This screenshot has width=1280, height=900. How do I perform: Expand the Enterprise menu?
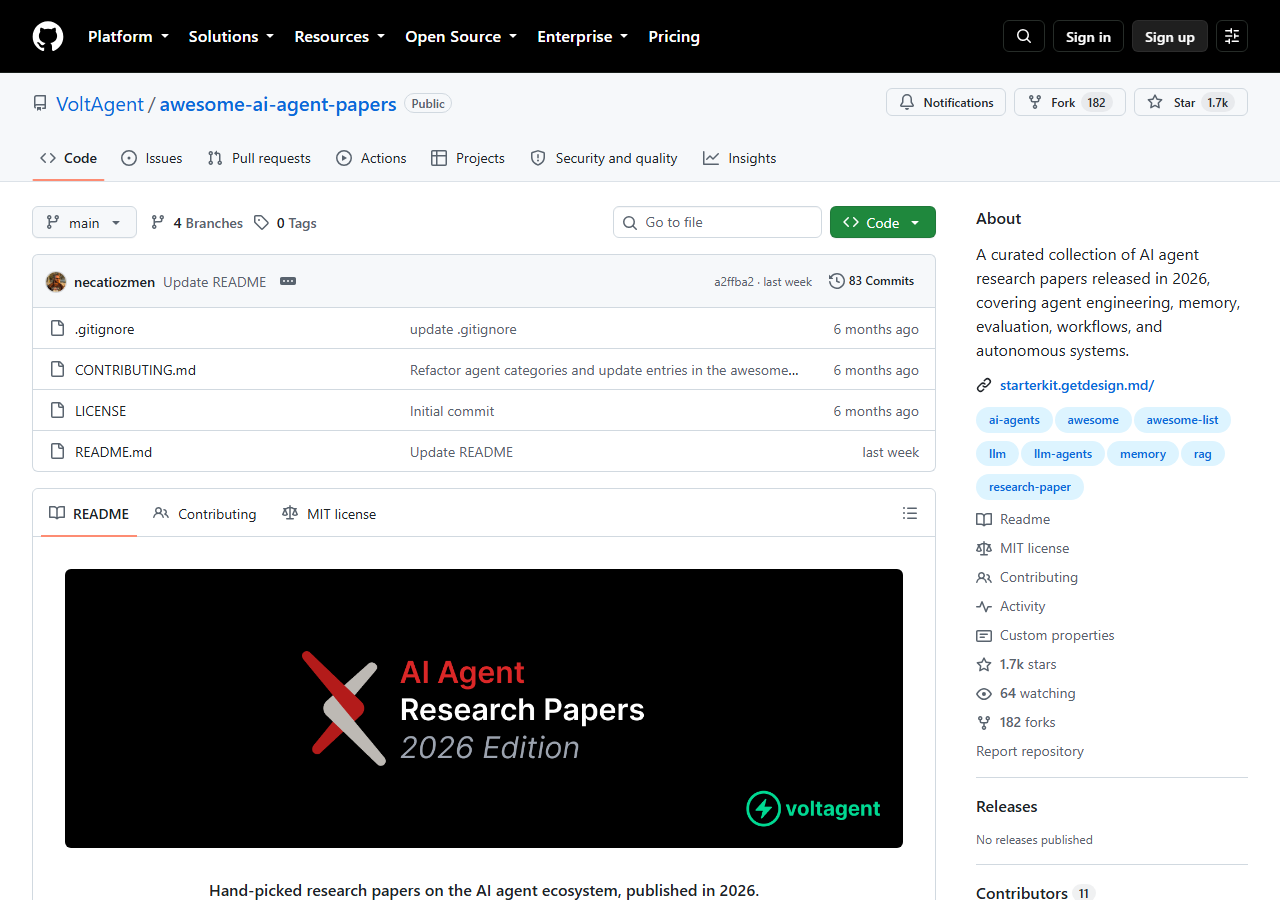(583, 37)
